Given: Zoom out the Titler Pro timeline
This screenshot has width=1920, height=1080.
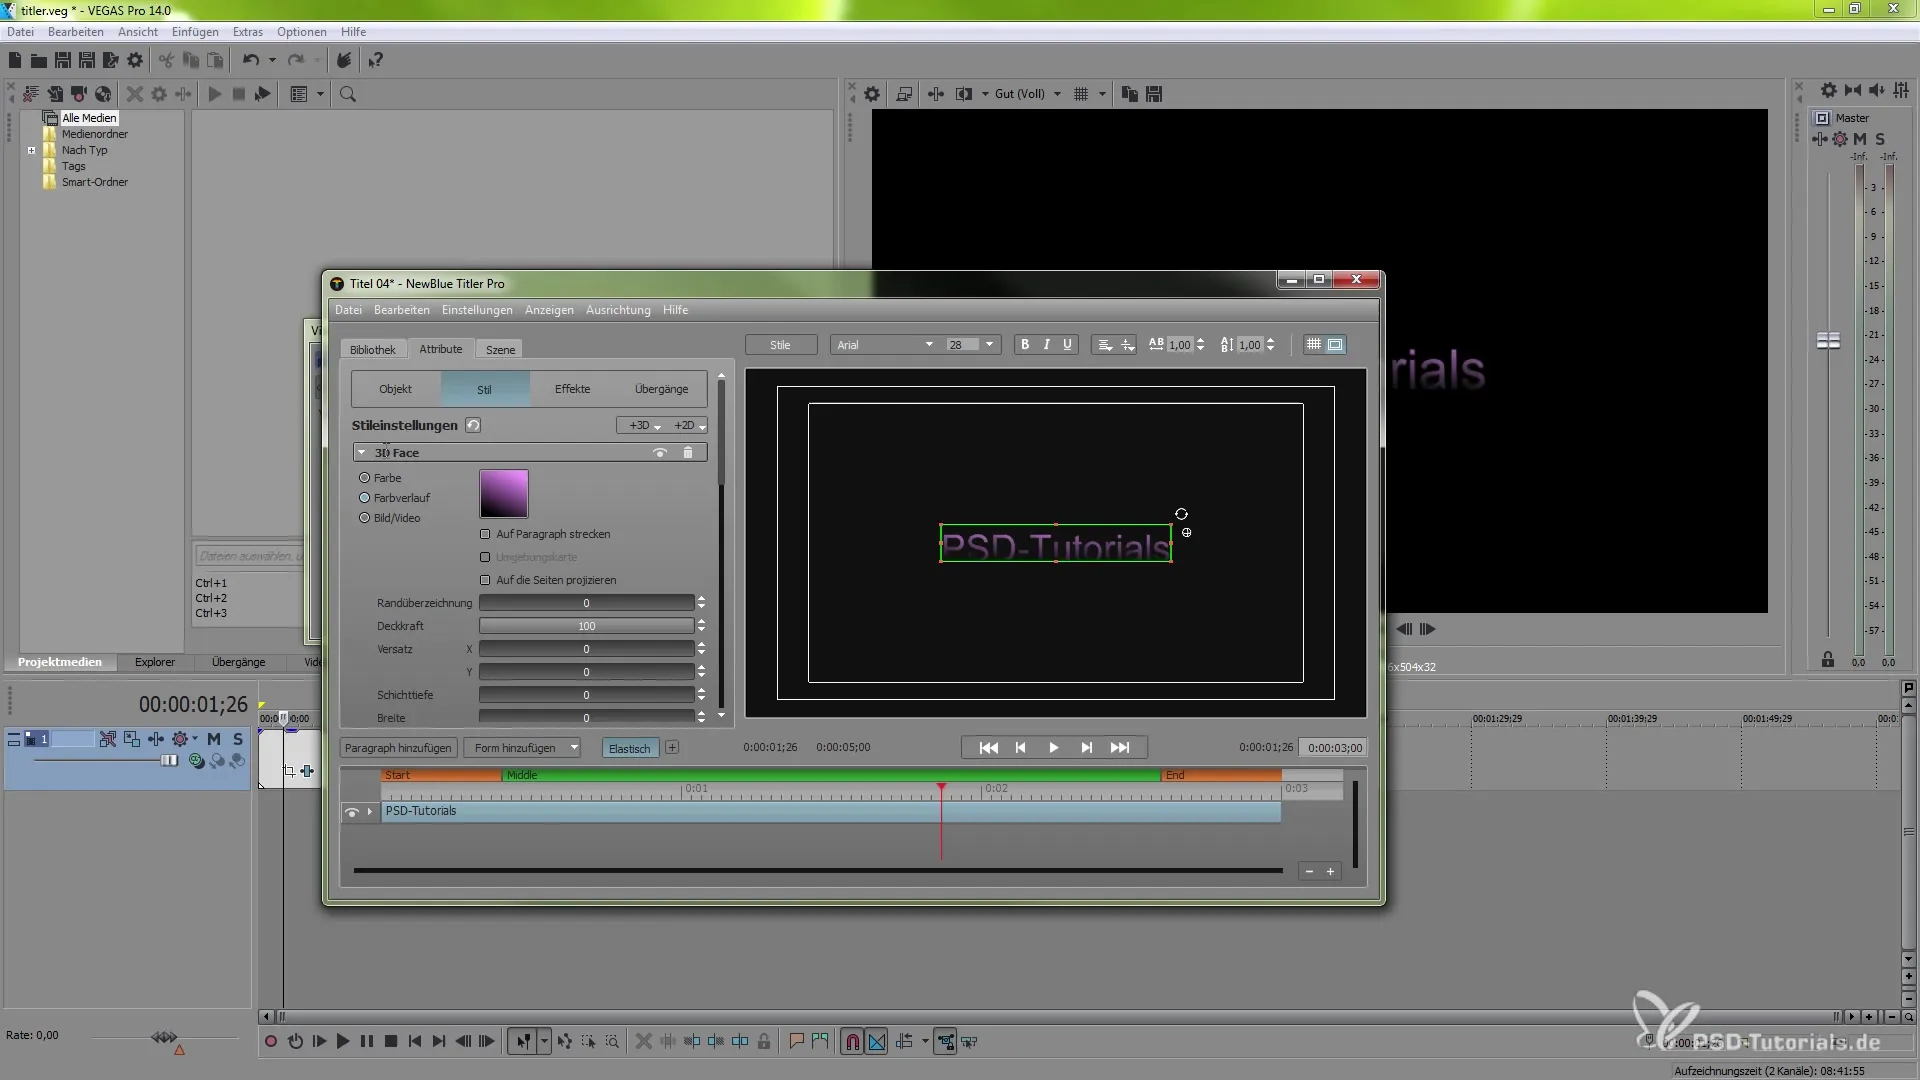Looking at the screenshot, I should point(1309,872).
